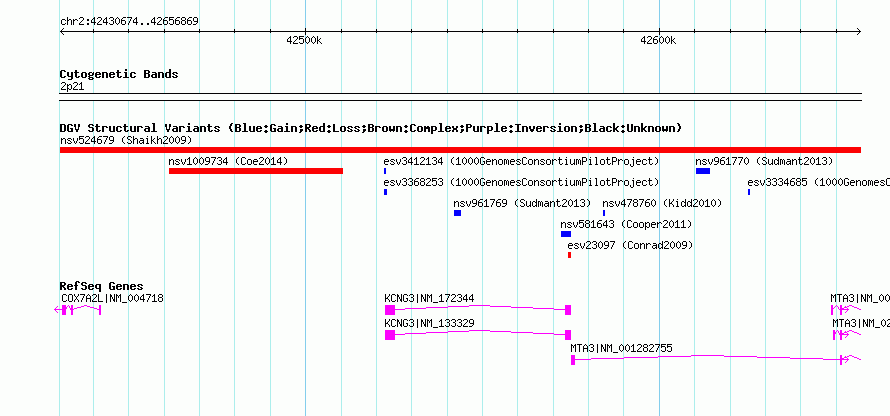The width and height of the screenshot is (890, 416).
Task: Click the 42600k ruler tick label
Action: [x=658, y=40]
